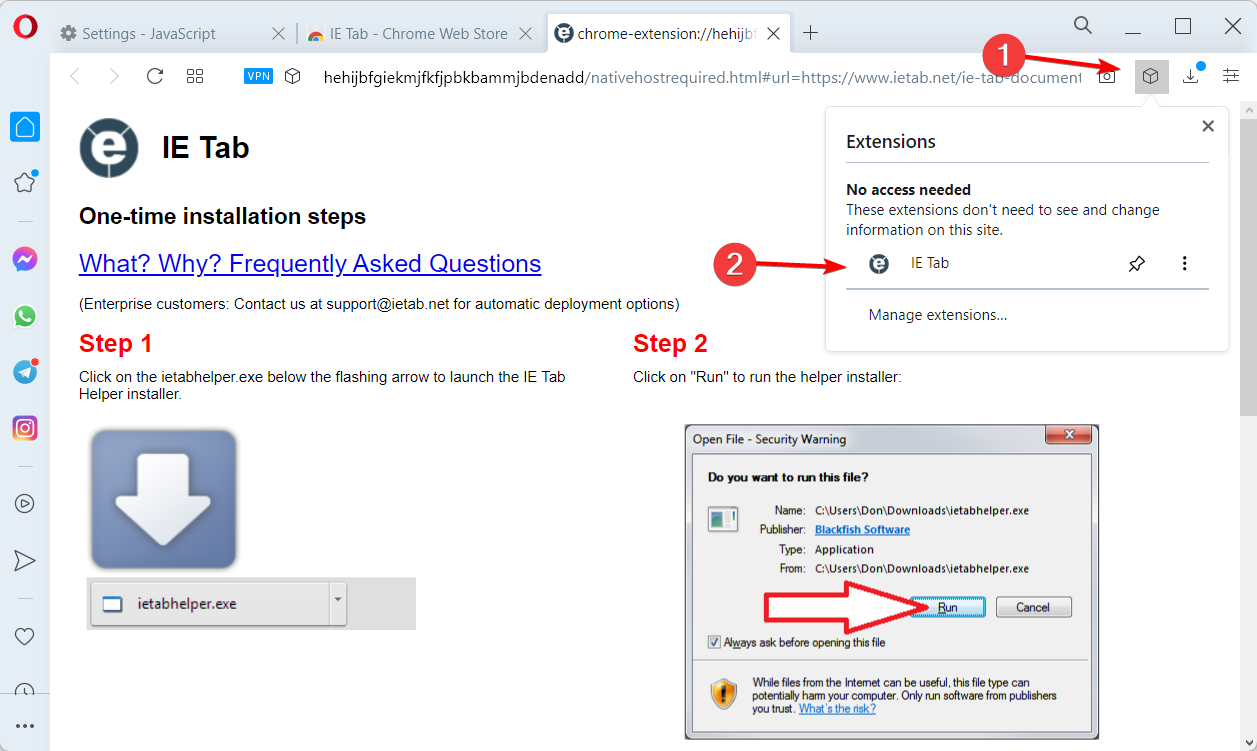Open Bookmarks star sidebar icon
This screenshot has height=751, width=1257.
25,182
